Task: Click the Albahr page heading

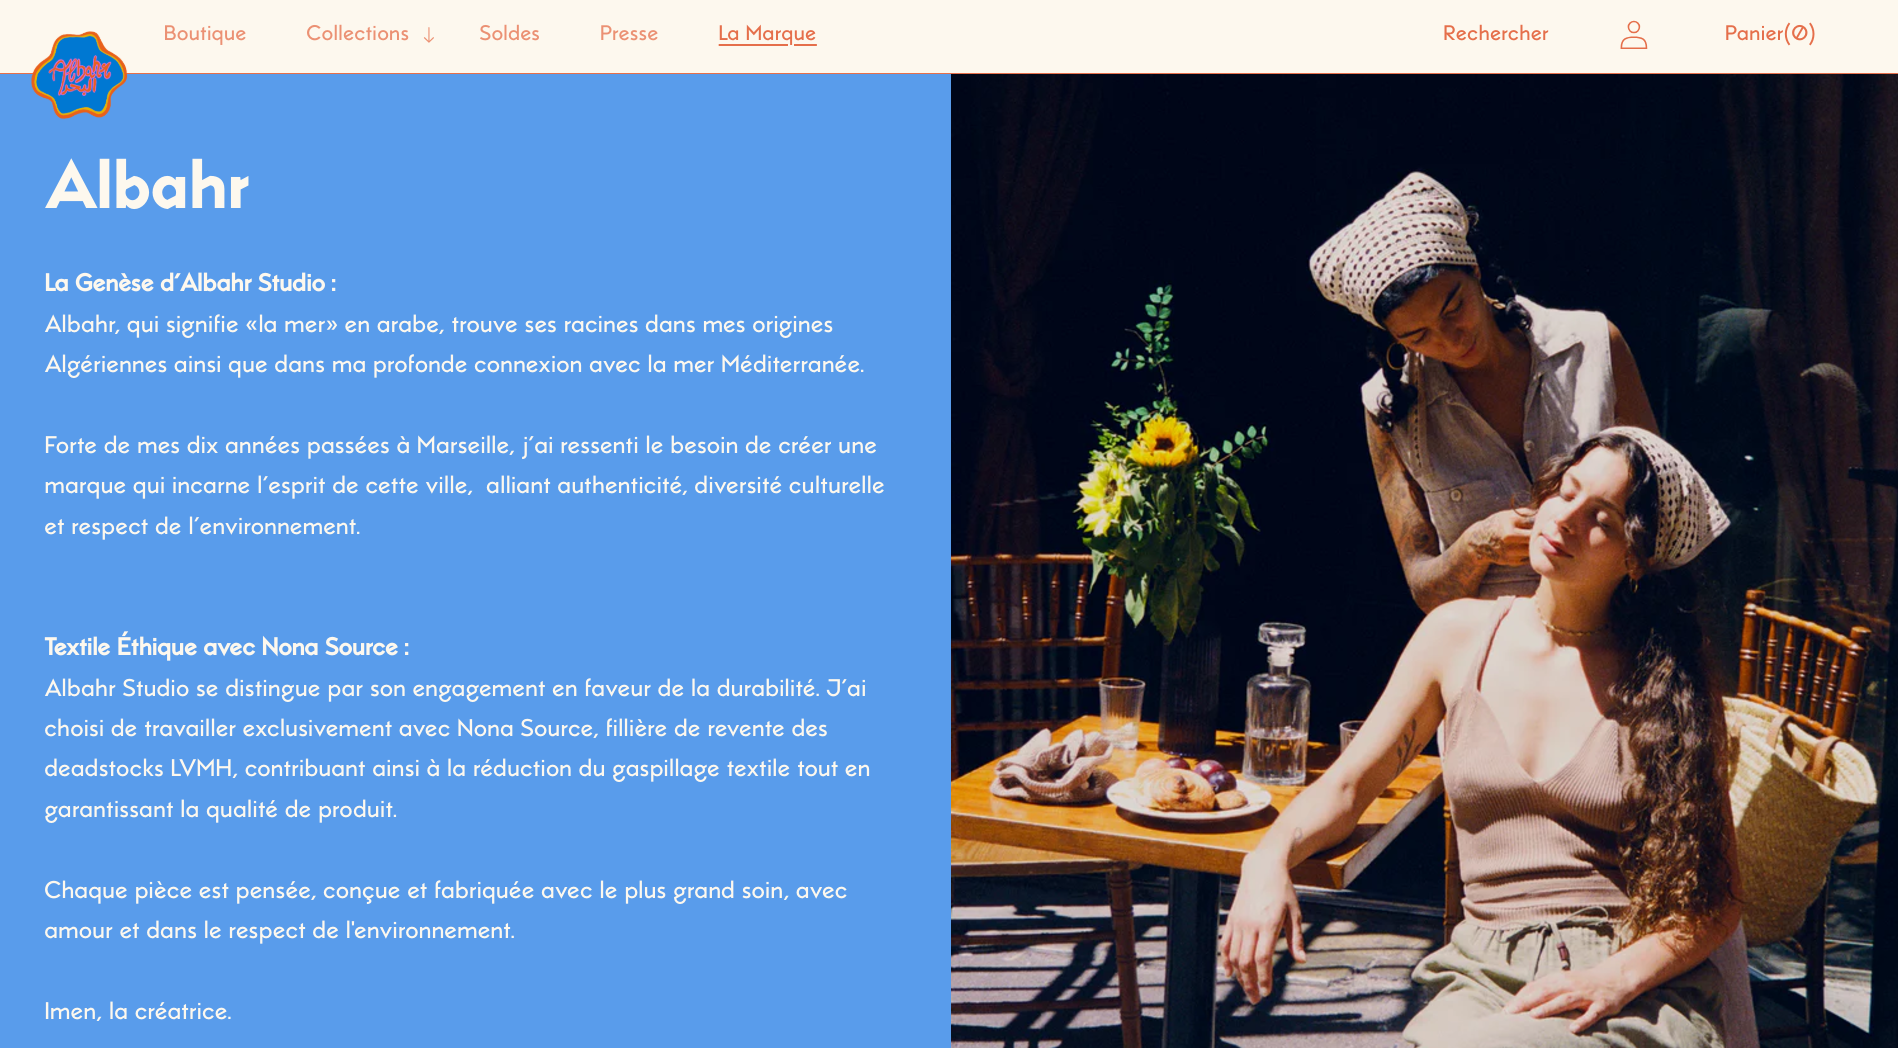Action: coord(147,185)
